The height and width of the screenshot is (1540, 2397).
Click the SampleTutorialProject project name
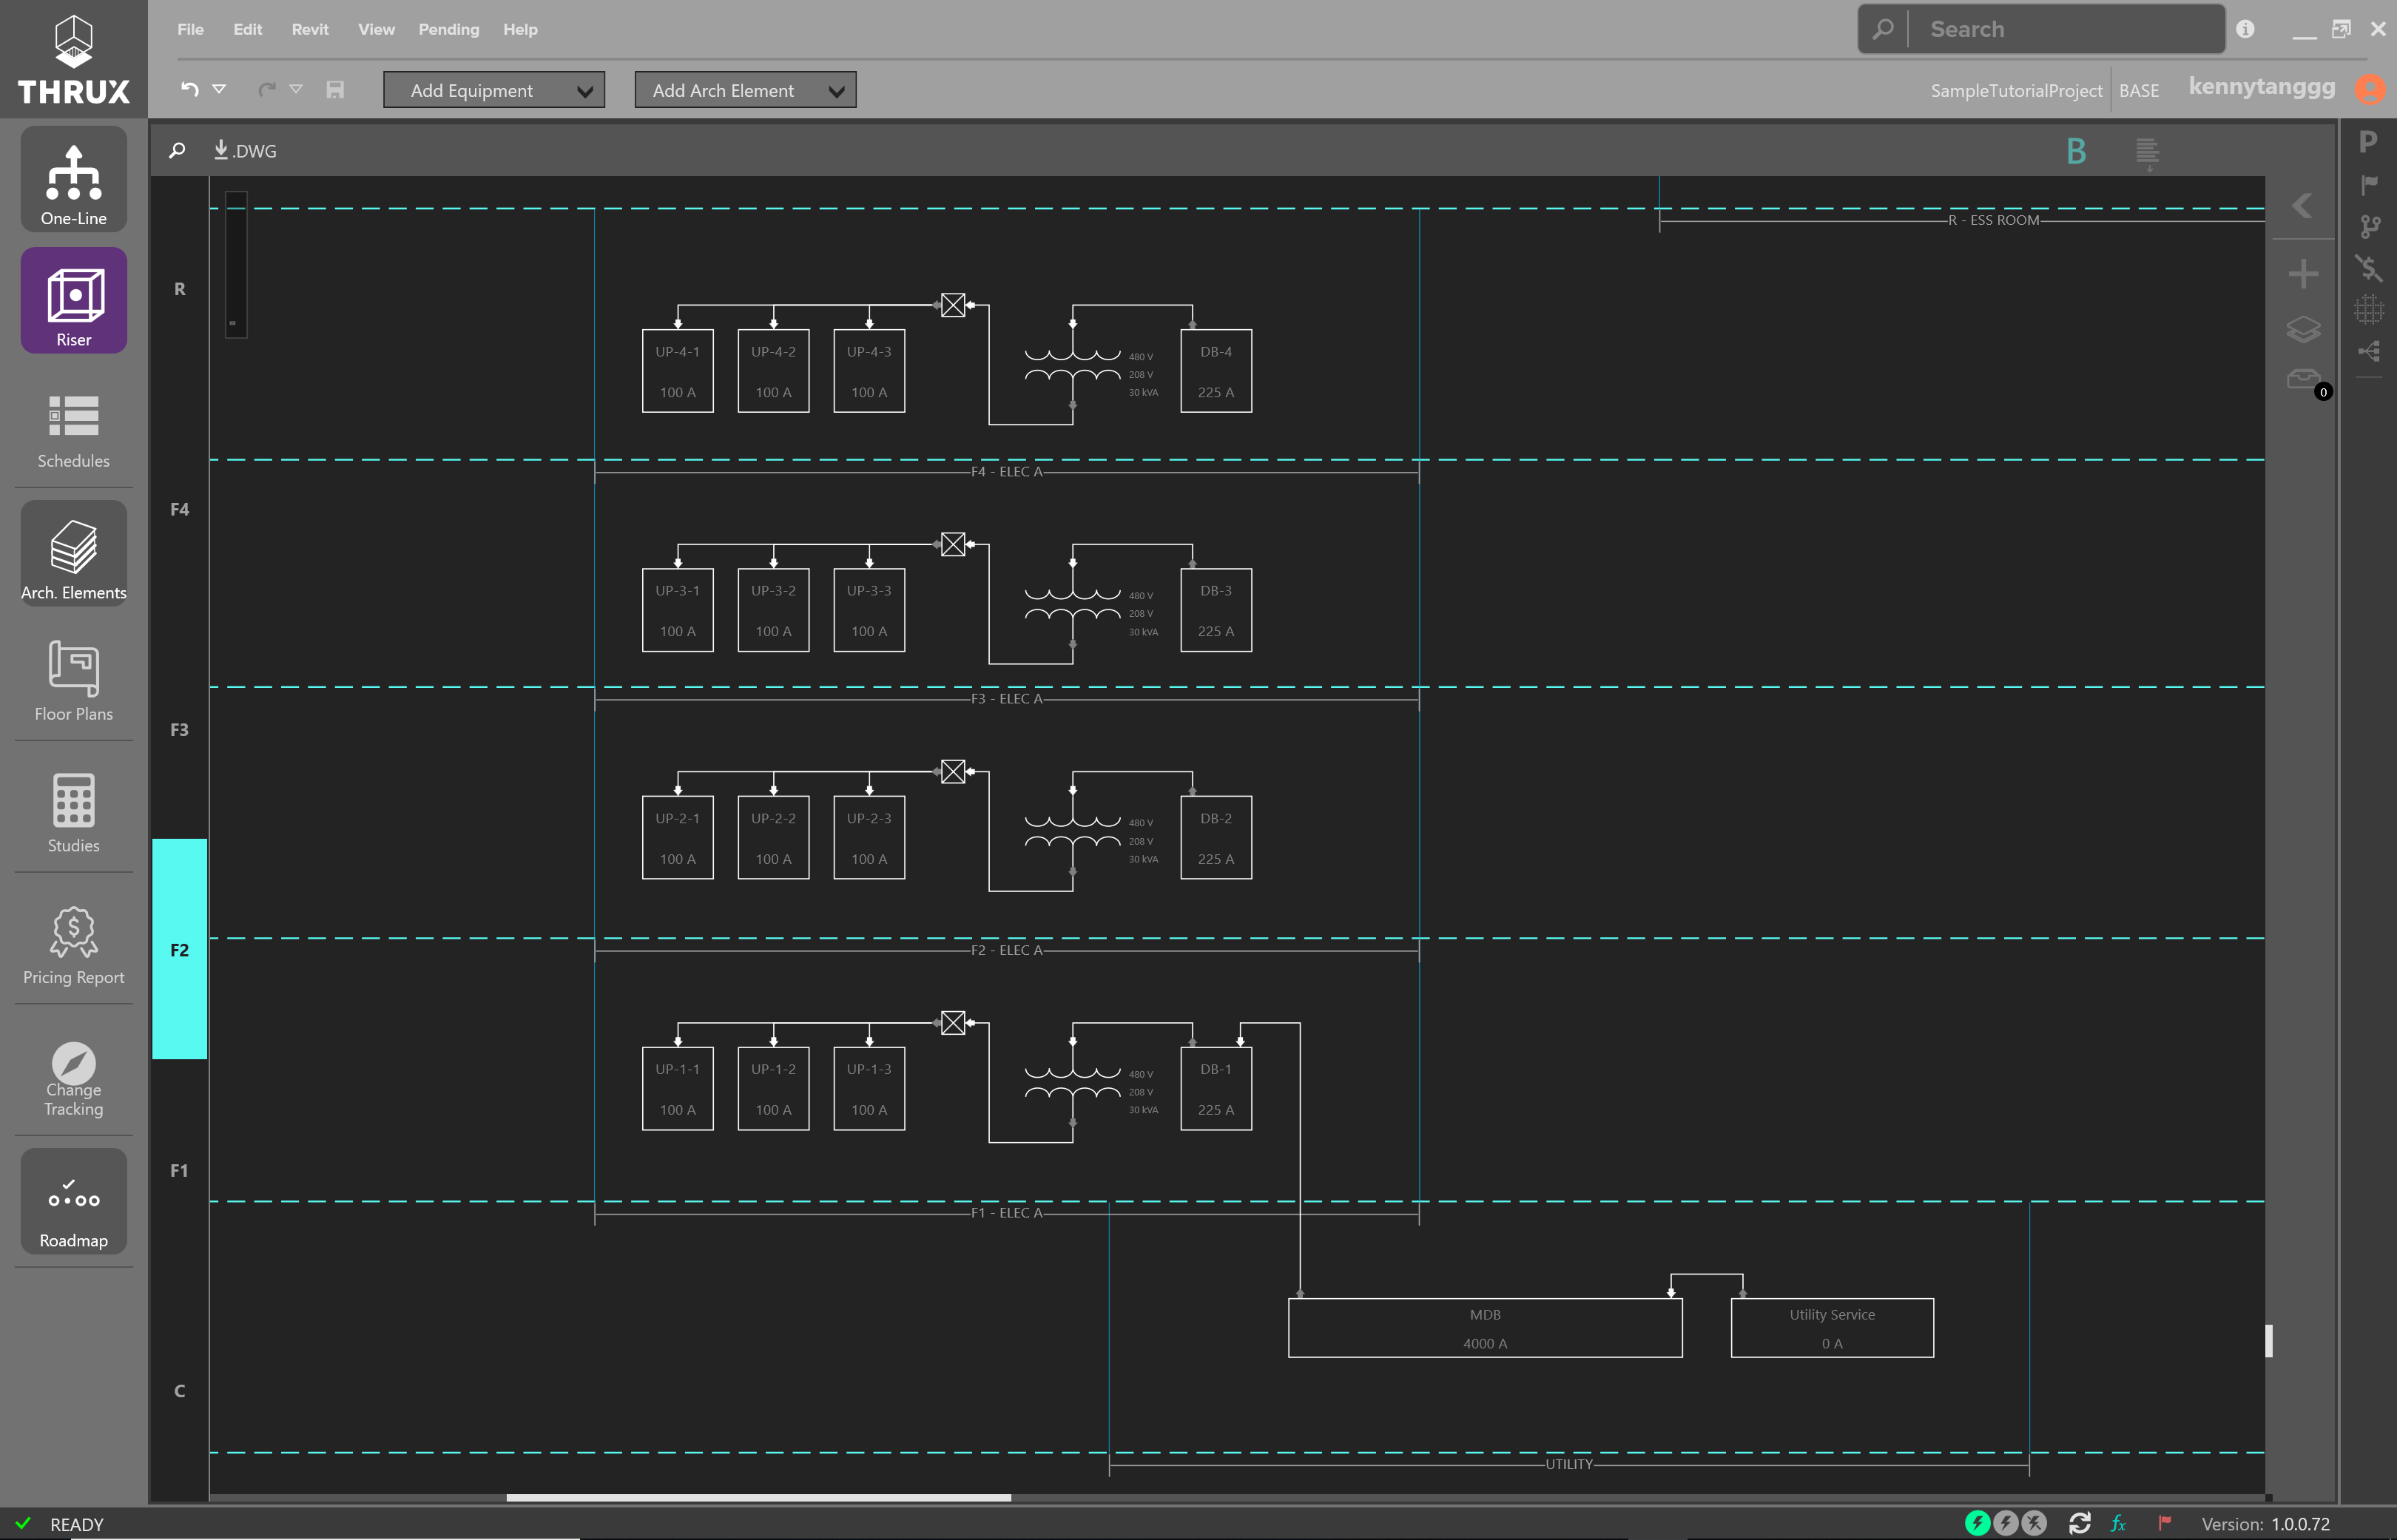pos(2016,90)
